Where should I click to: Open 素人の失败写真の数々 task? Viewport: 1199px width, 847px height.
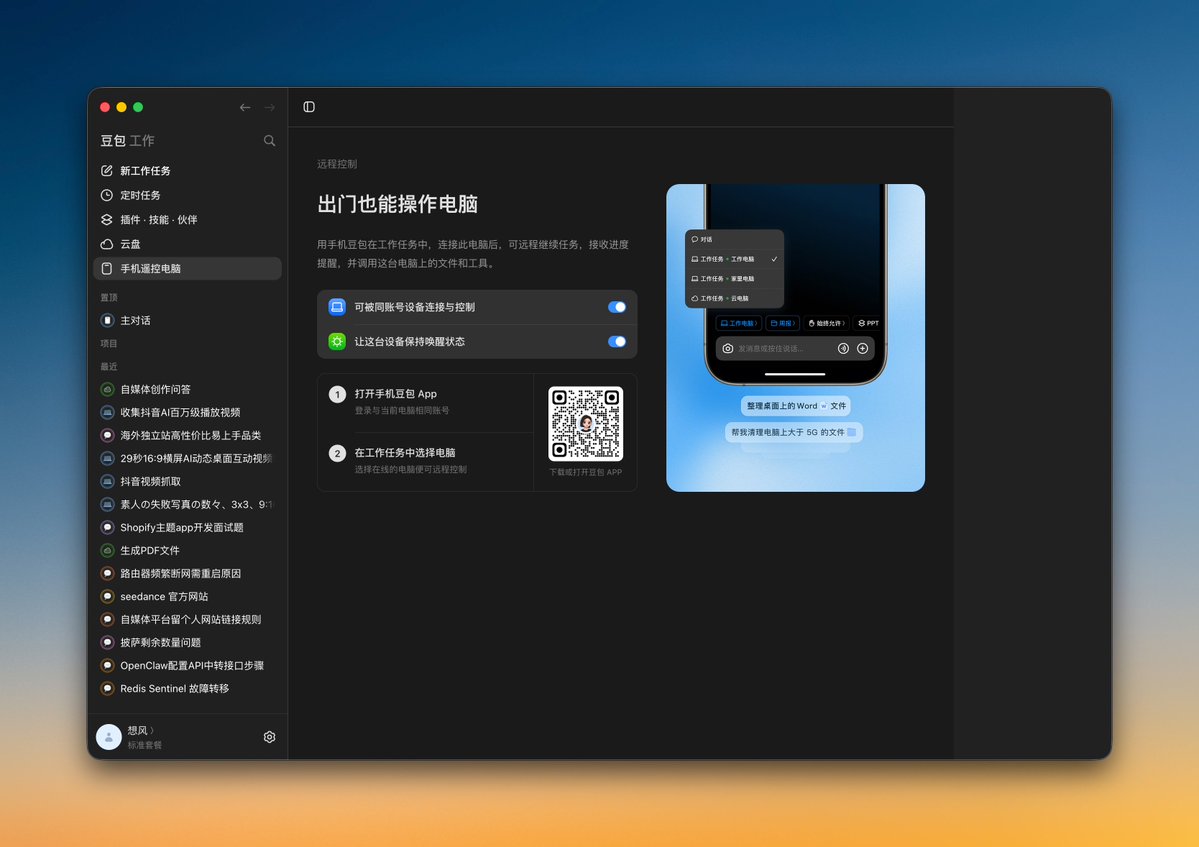187,505
